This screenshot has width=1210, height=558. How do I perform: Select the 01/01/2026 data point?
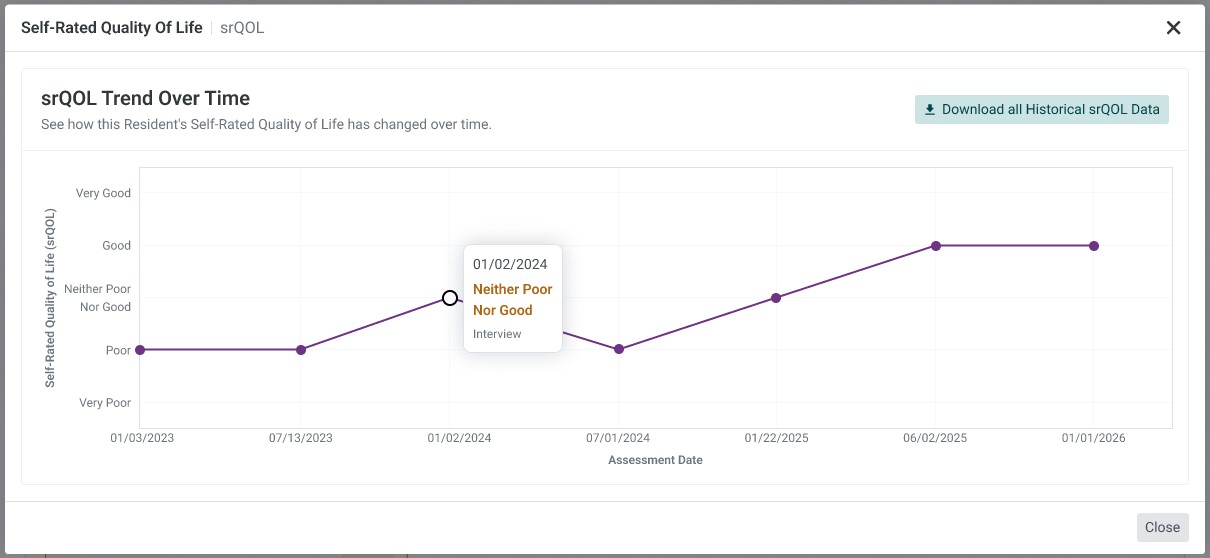pyautogui.click(x=1094, y=246)
